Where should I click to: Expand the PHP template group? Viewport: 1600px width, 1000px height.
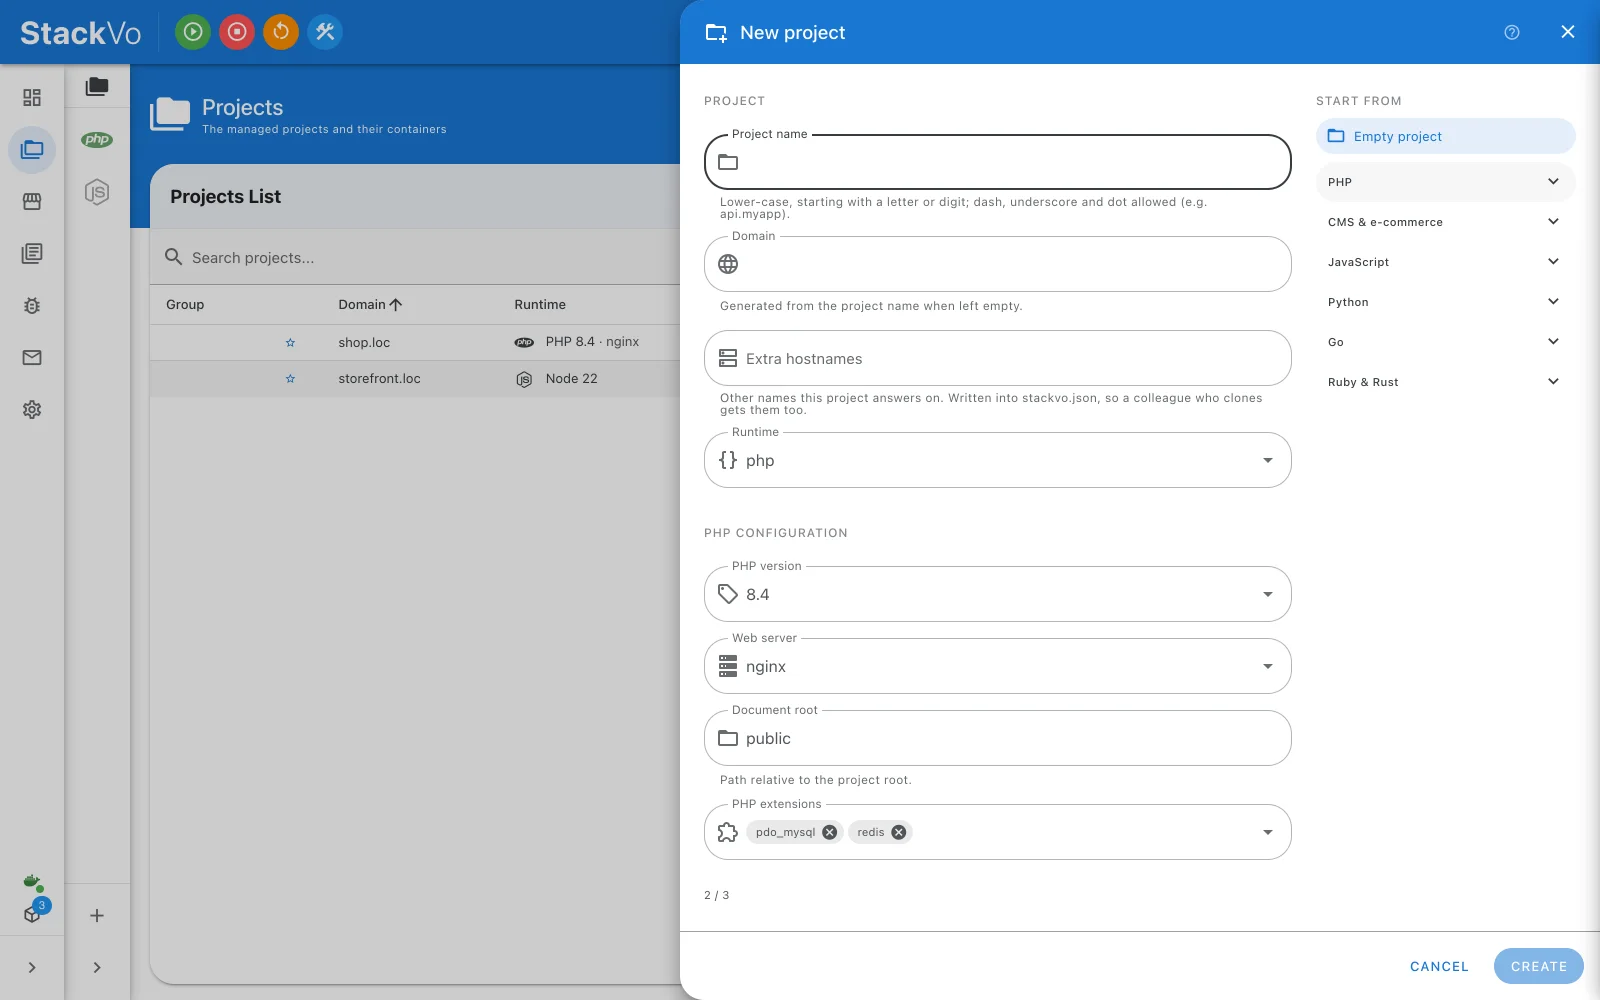point(1445,182)
